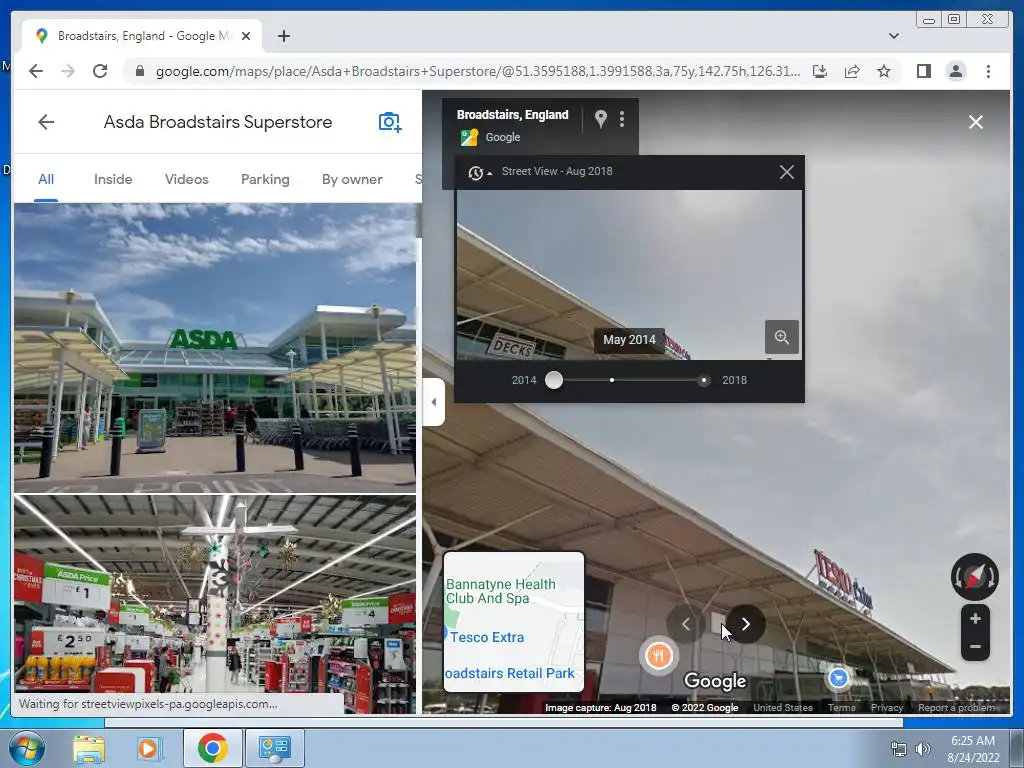Select the middle timeline date marker
1024x768 pixels.
pos(611,380)
